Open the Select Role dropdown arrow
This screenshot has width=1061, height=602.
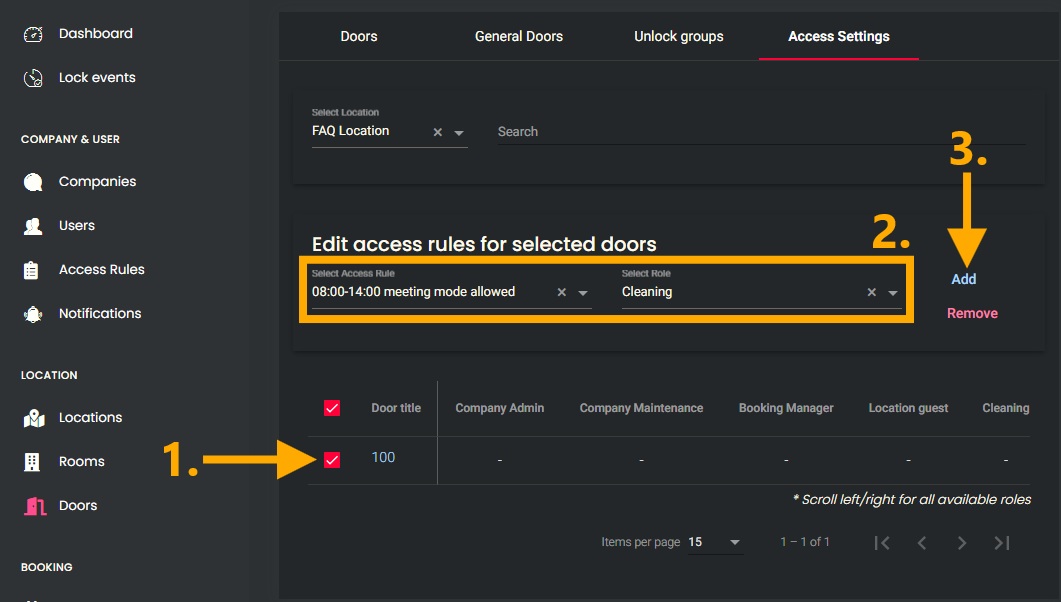click(x=893, y=293)
